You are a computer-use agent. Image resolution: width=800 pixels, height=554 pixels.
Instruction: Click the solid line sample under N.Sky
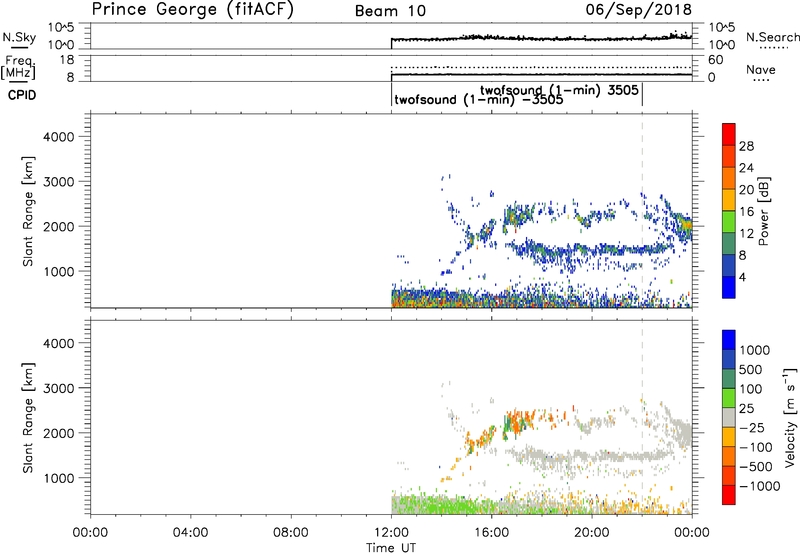tap(19, 48)
